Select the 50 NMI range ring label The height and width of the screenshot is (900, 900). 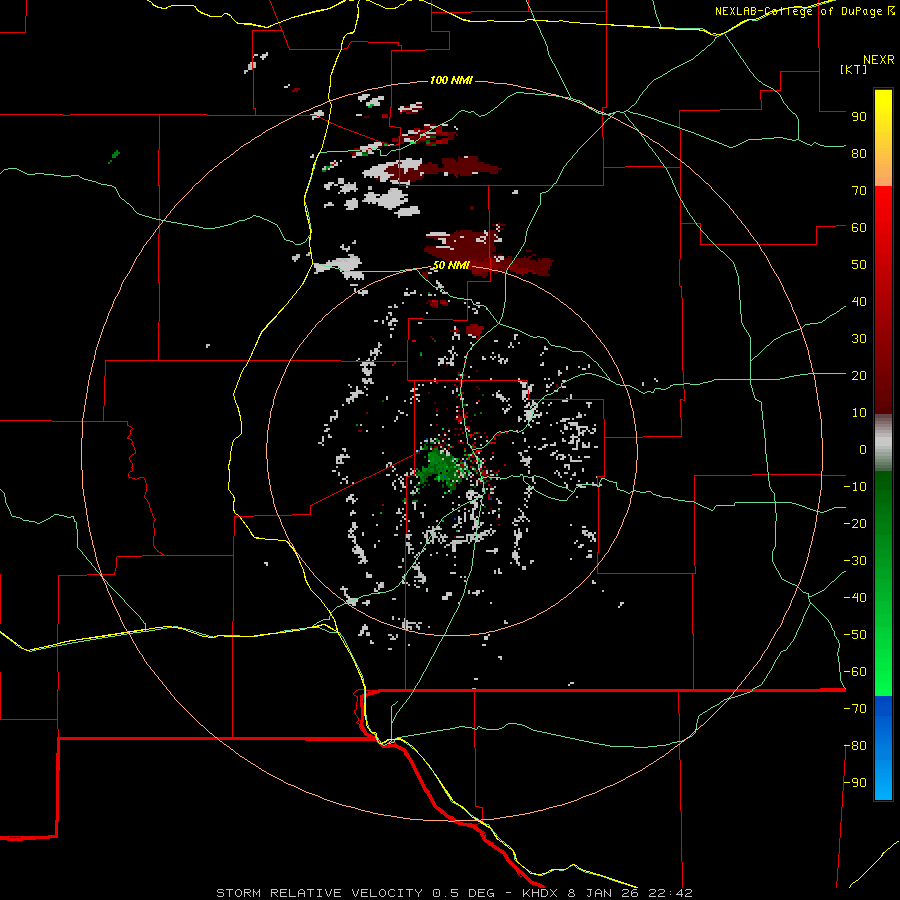pos(451,265)
